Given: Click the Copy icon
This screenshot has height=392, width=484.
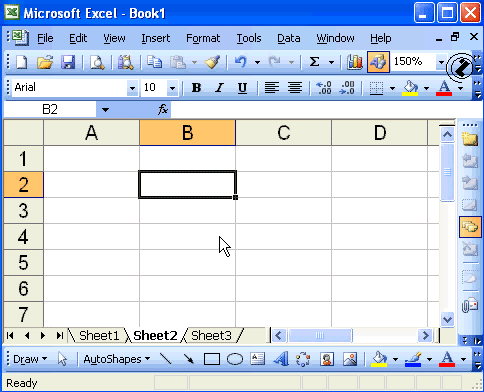Looking at the screenshot, I should pyautogui.click(x=154, y=62).
